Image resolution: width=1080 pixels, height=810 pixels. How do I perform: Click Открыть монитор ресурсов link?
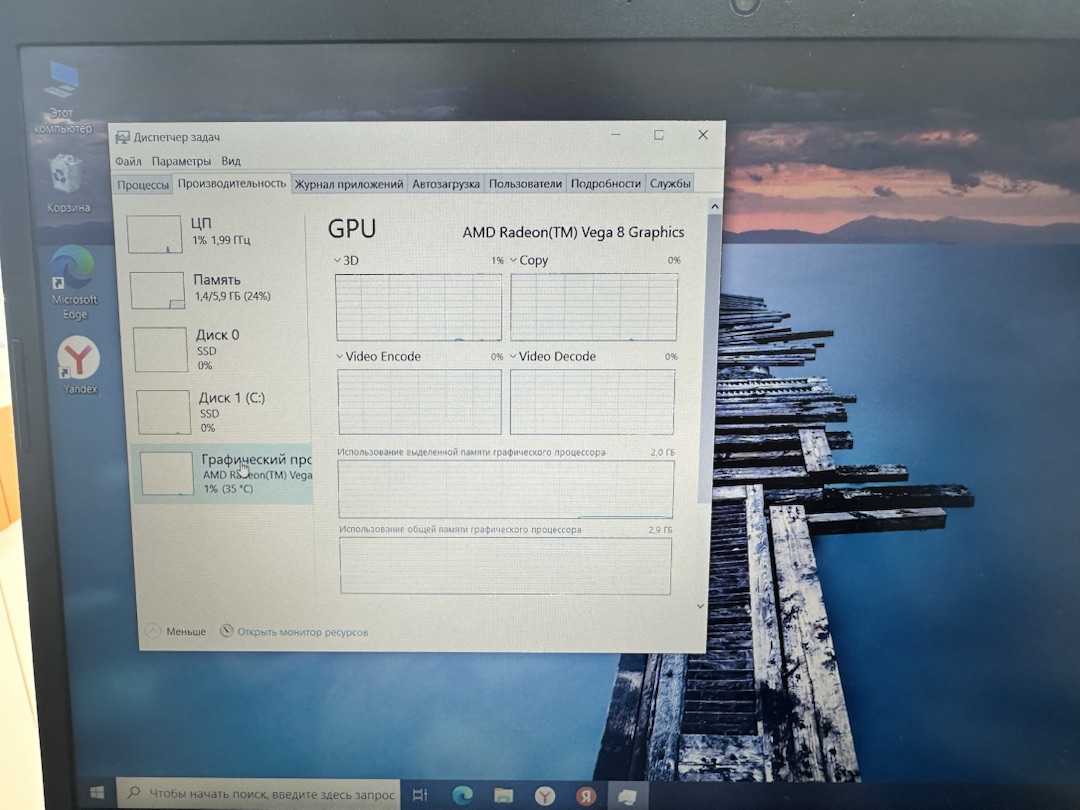(x=294, y=632)
